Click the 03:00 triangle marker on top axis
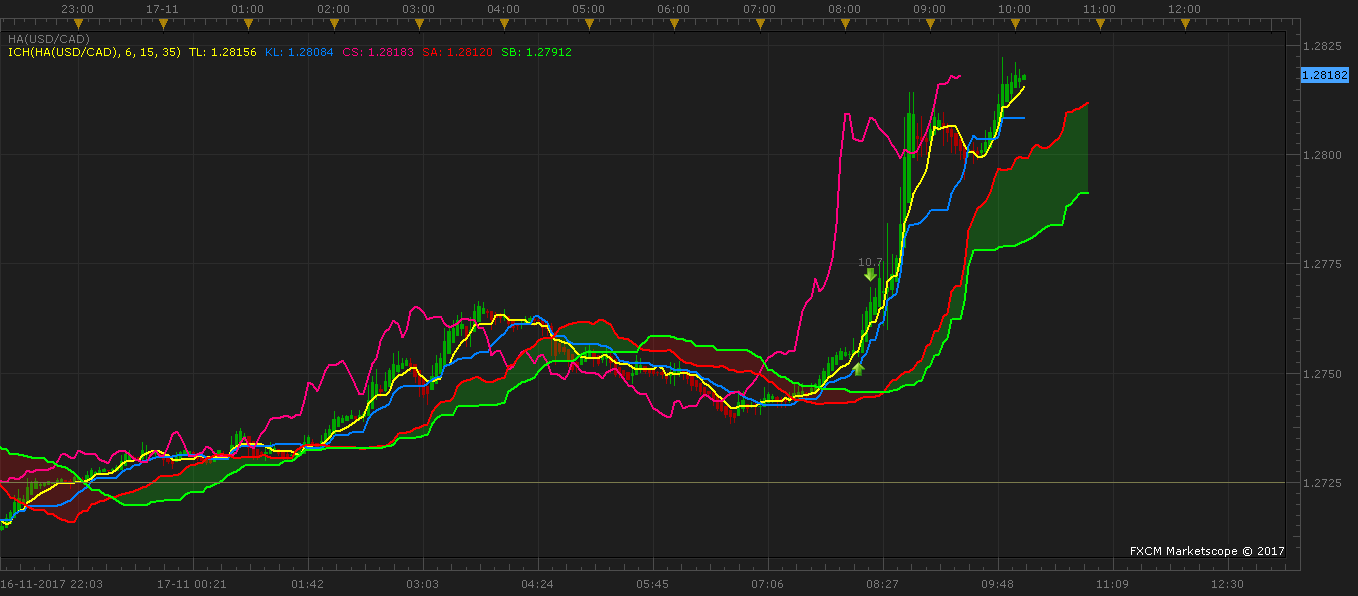The image size is (1358, 596). (x=418, y=23)
